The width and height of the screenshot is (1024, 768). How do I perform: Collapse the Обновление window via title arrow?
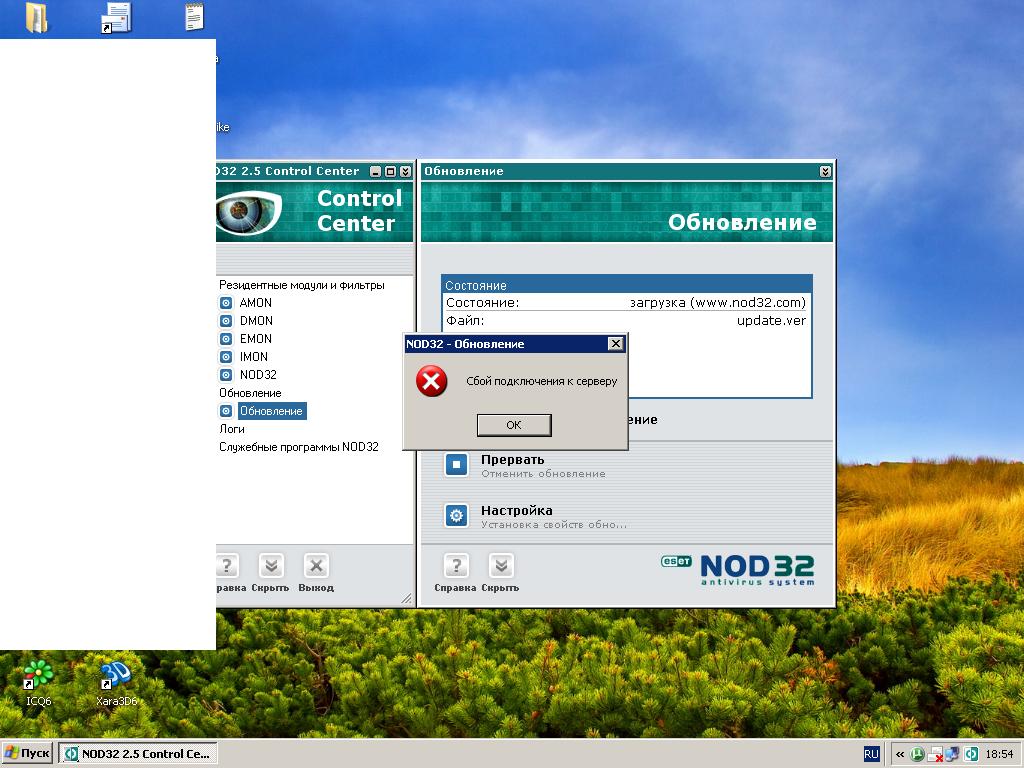825,171
